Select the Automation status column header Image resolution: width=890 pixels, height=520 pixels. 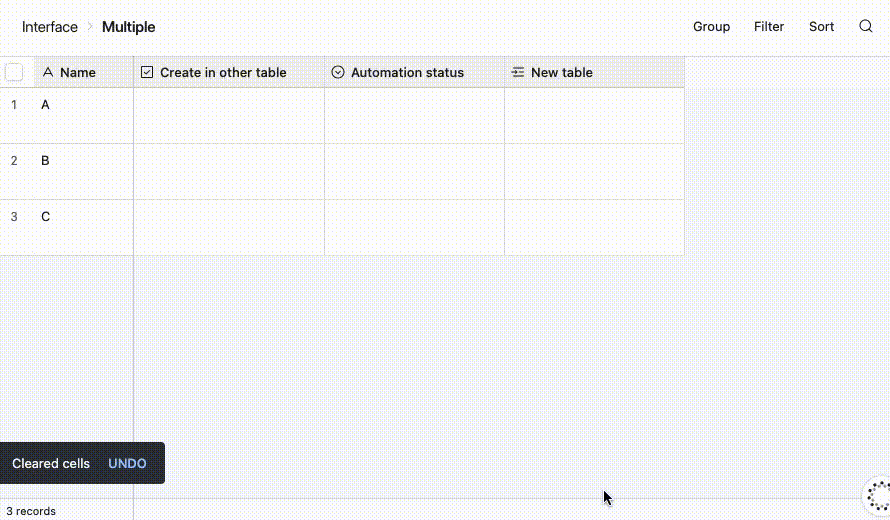coord(414,72)
